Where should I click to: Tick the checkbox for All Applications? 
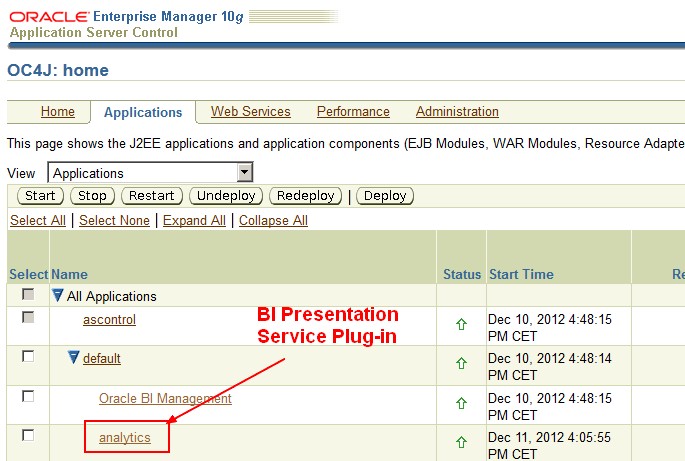28,294
